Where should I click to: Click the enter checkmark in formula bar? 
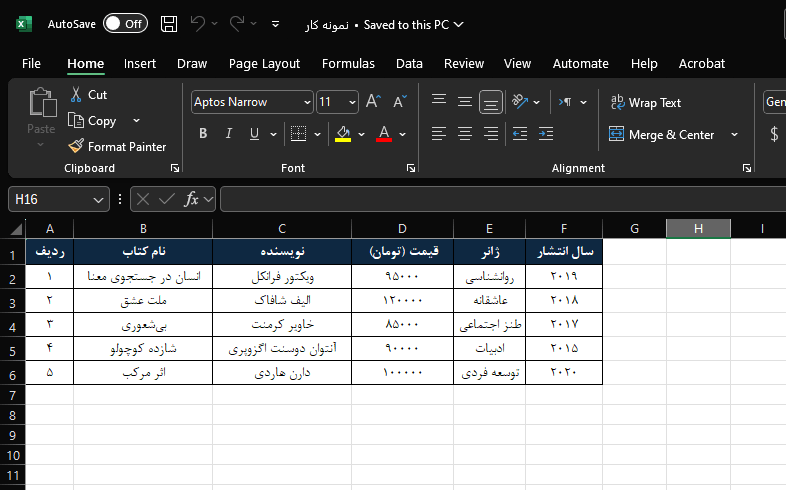[x=166, y=199]
